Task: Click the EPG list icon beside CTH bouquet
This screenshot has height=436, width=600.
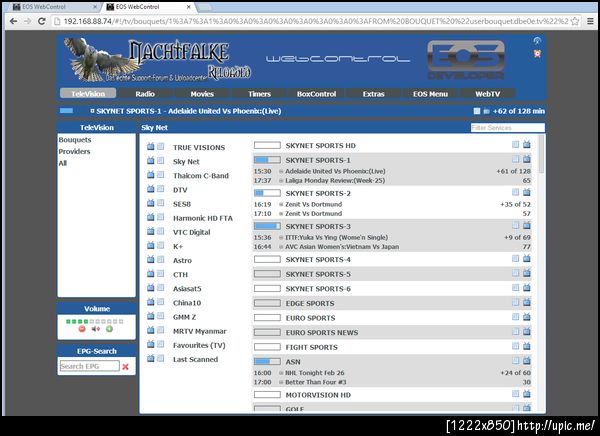Action: (x=161, y=274)
